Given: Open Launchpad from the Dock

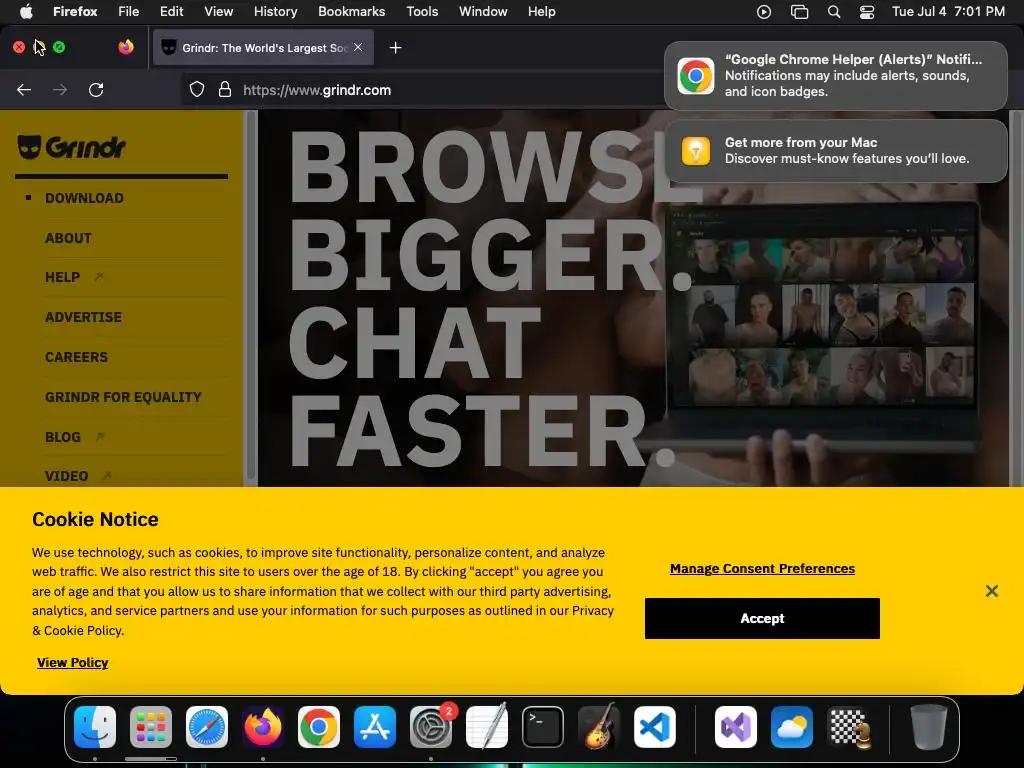Looking at the screenshot, I should [x=151, y=727].
